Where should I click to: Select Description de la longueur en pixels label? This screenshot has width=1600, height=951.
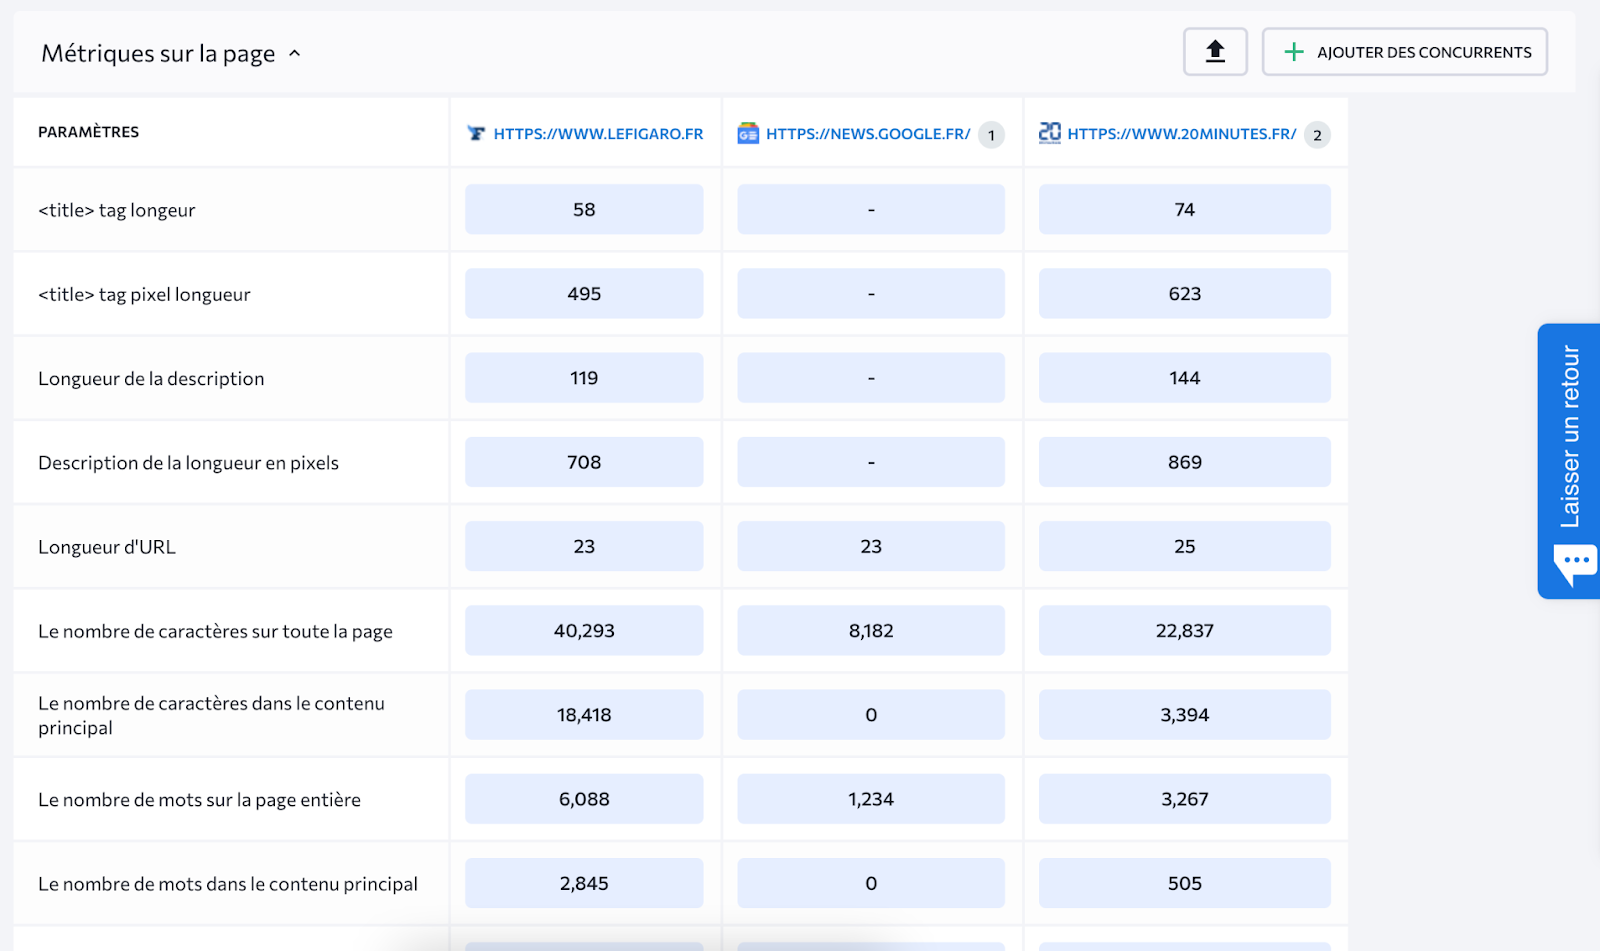188,463
